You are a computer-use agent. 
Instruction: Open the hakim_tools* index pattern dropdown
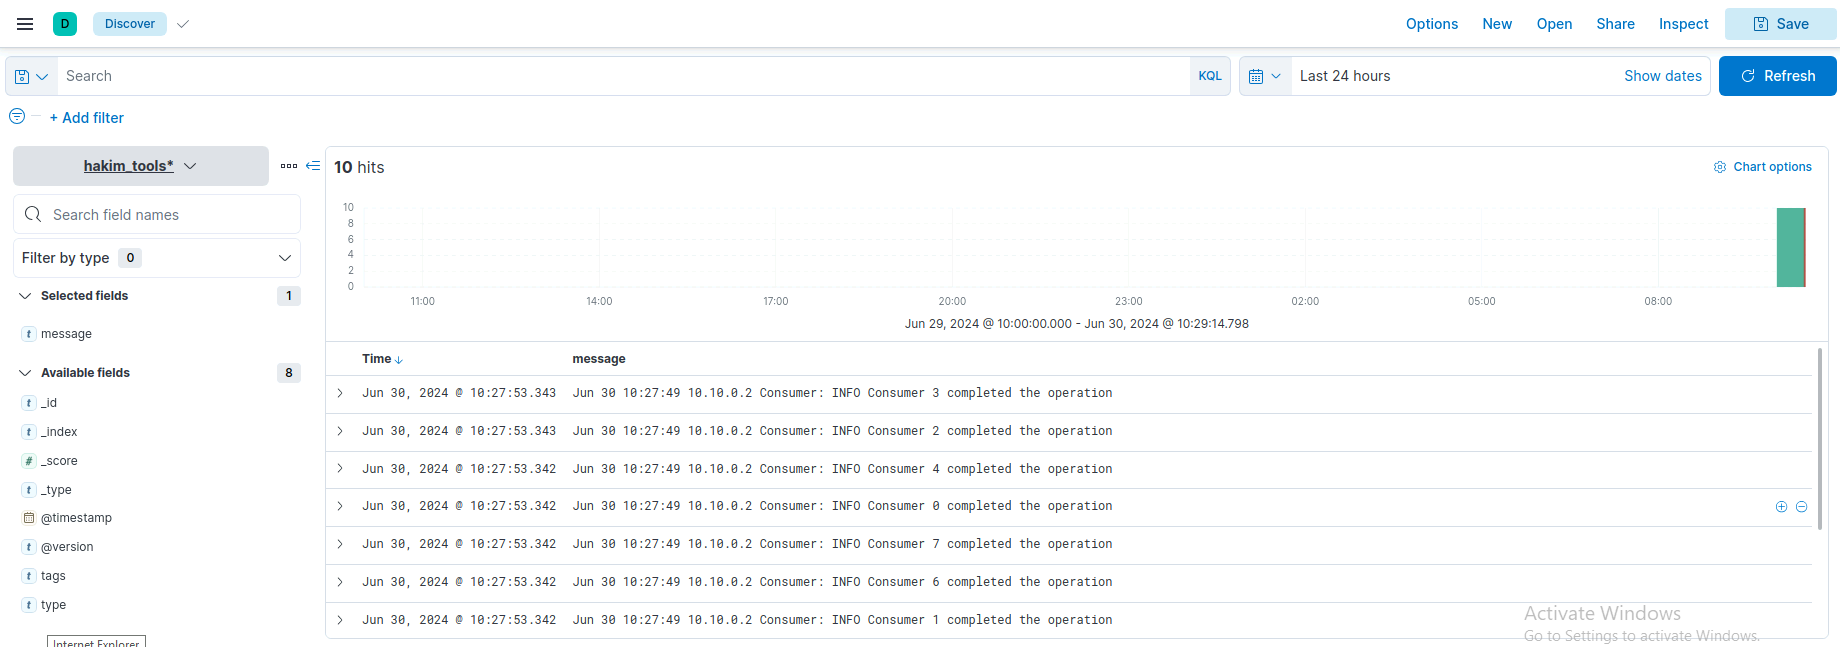[141, 166]
